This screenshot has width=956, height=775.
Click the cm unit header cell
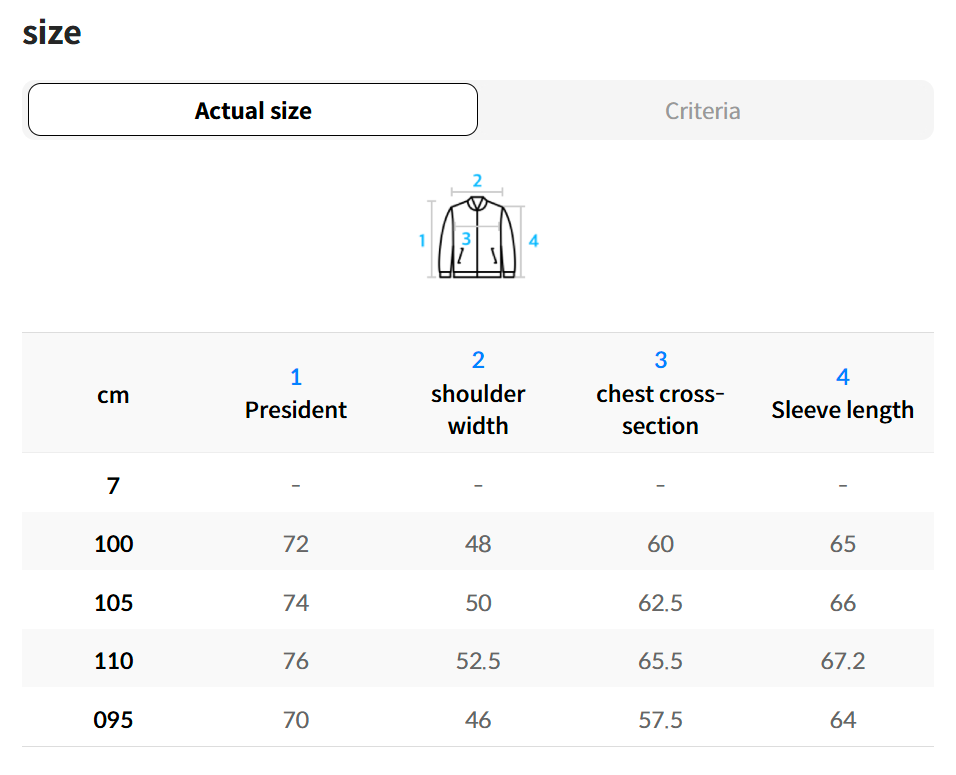tap(113, 395)
